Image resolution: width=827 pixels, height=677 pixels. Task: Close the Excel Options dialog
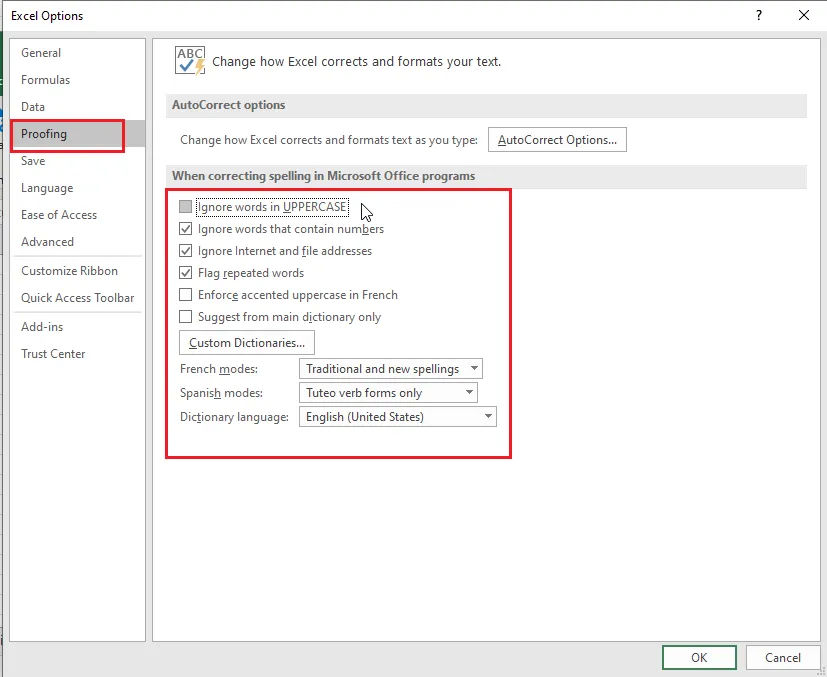(x=803, y=15)
